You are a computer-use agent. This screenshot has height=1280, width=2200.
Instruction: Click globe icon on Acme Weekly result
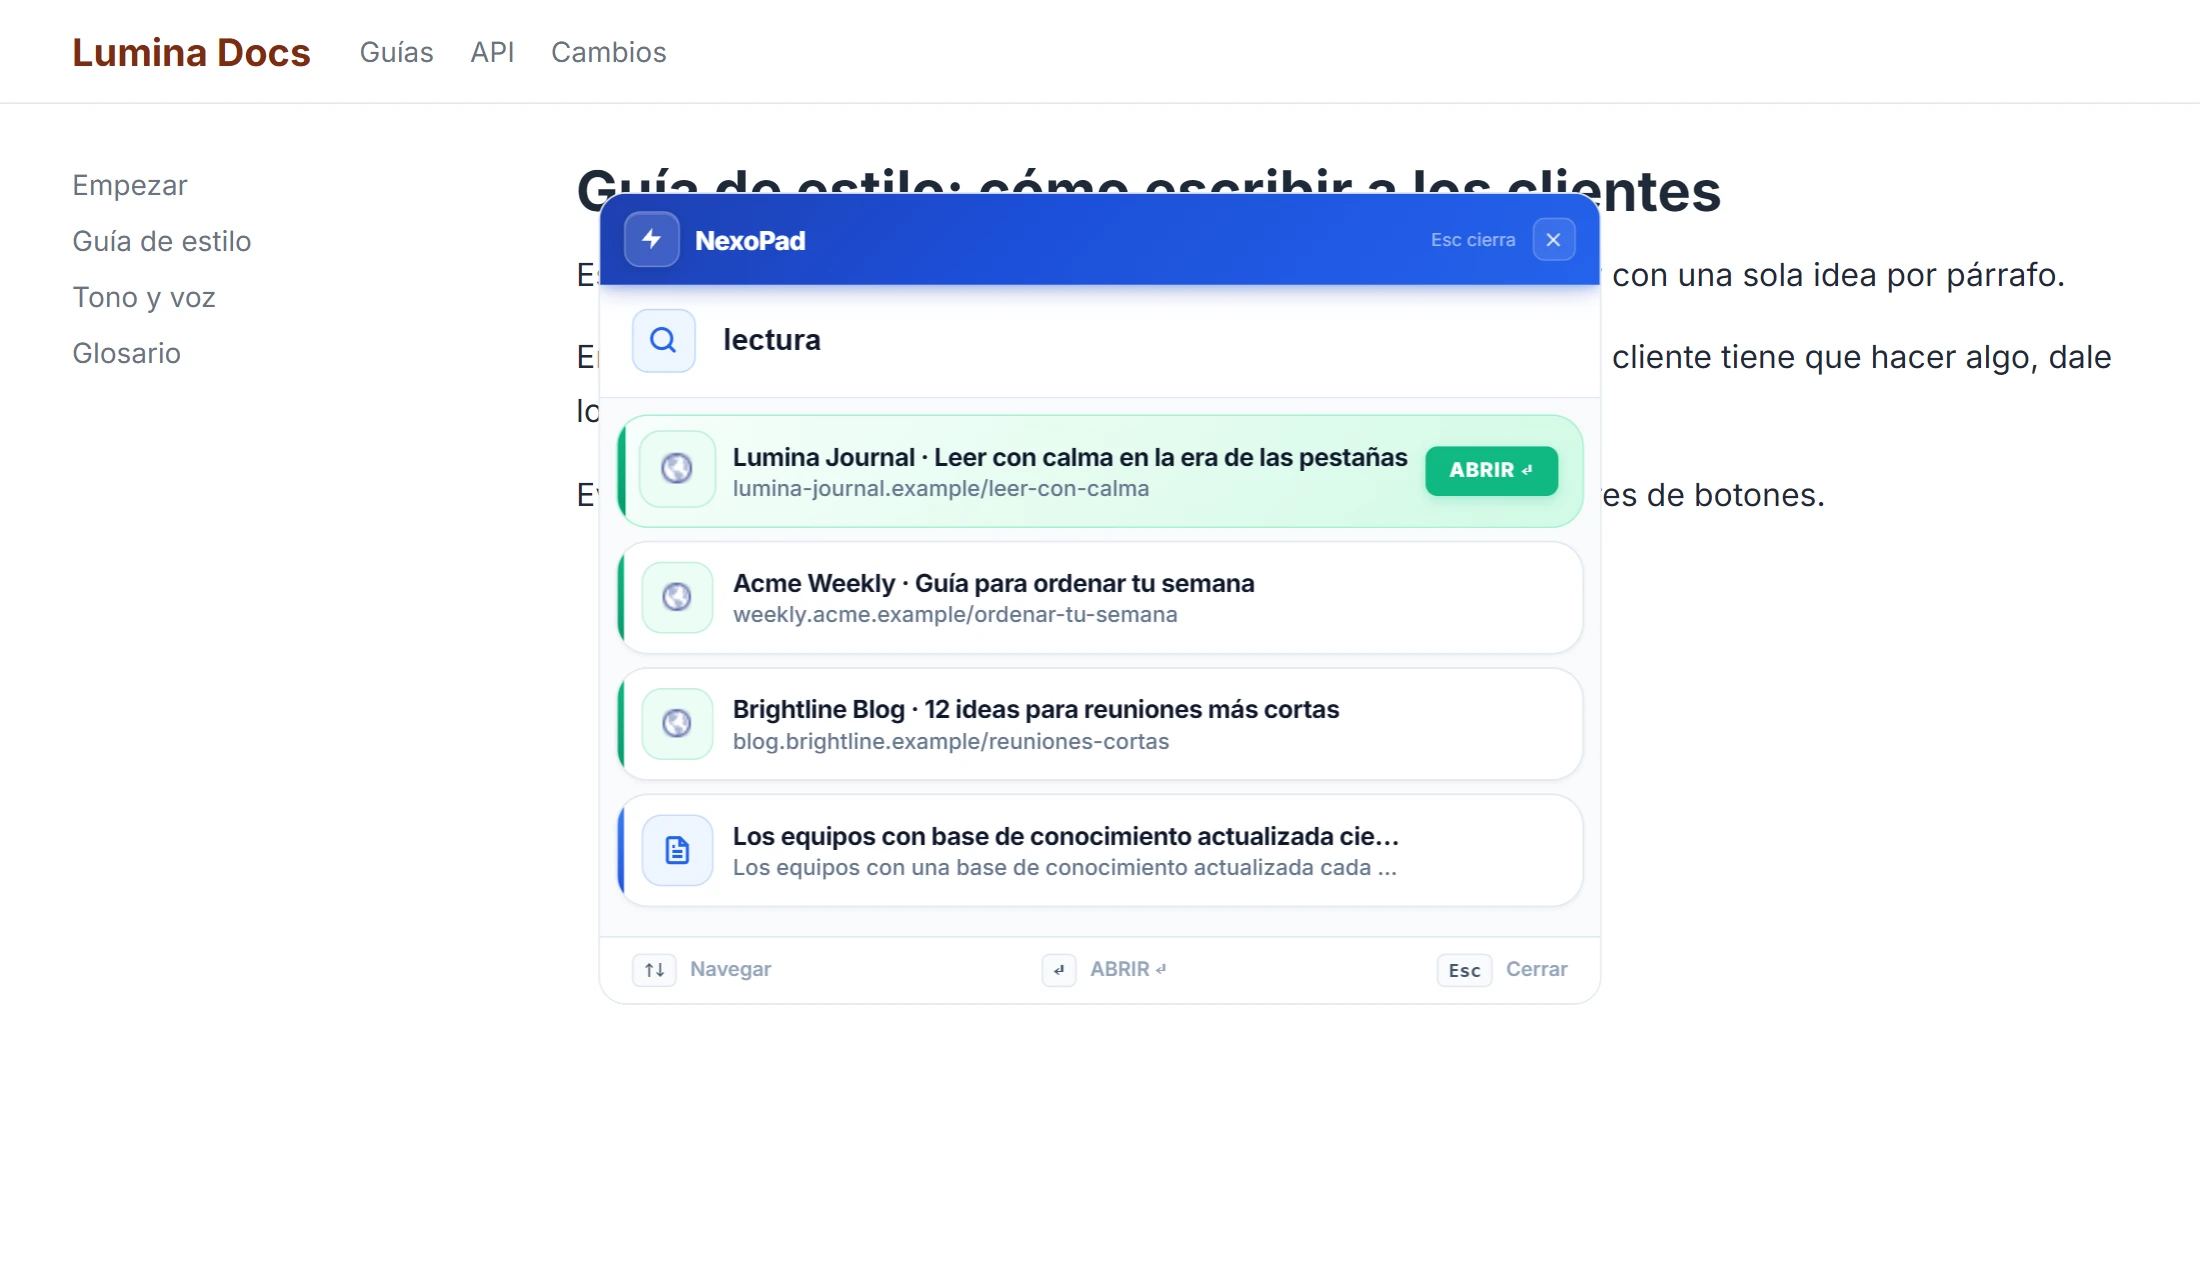[677, 597]
